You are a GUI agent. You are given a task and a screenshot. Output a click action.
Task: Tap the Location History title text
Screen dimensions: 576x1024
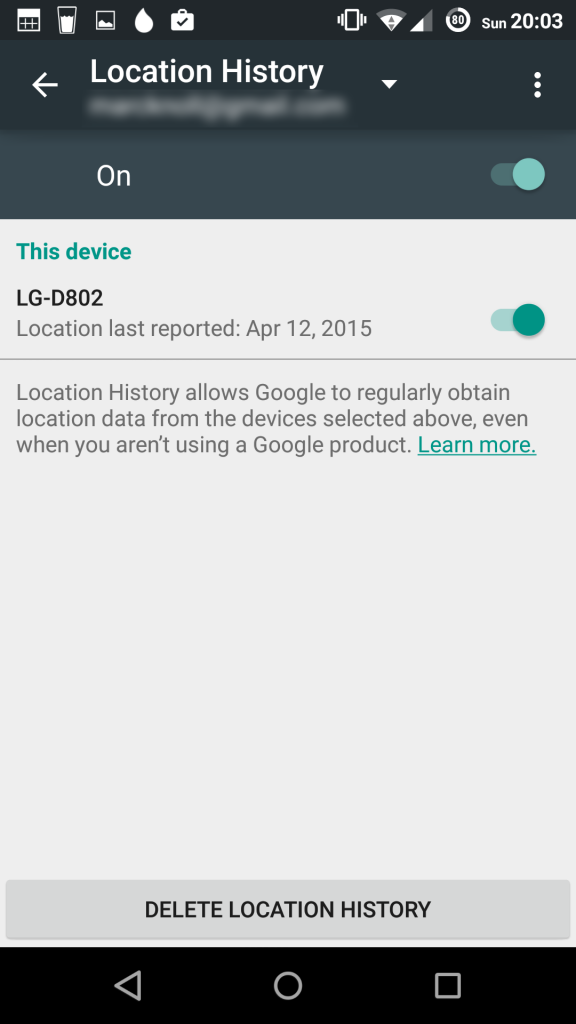coord(206,71)
